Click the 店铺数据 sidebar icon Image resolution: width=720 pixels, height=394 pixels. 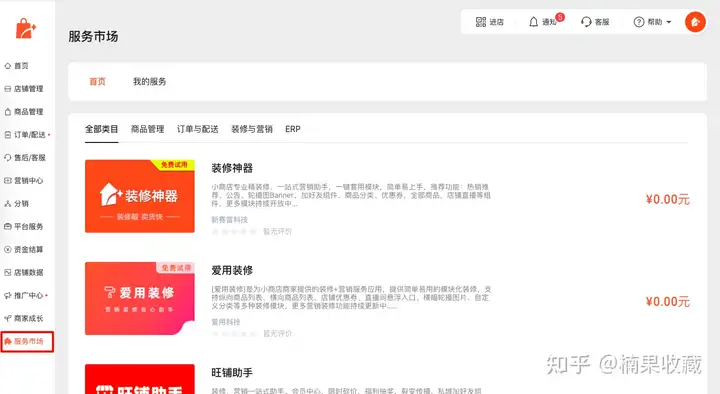tap(8, 272)
